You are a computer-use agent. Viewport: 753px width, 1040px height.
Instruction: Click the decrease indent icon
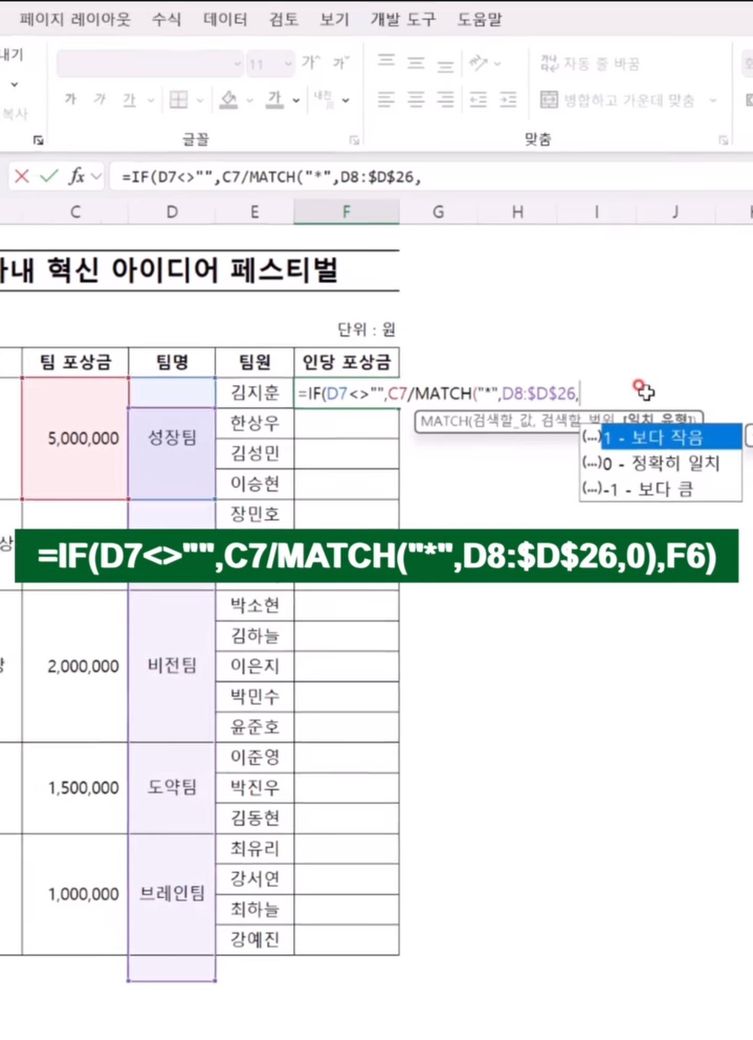pos(478,100)
